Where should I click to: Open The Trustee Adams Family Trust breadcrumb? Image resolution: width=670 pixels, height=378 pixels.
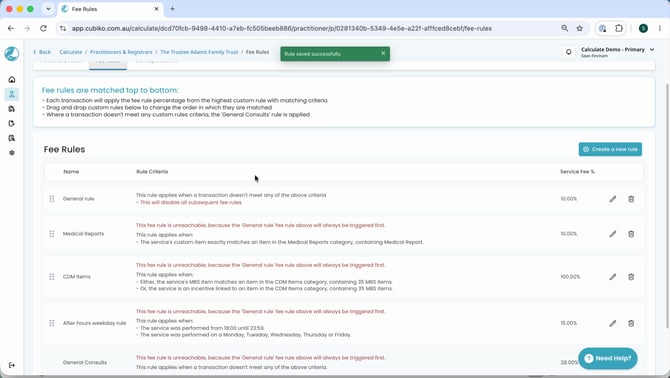pos(199,52)
